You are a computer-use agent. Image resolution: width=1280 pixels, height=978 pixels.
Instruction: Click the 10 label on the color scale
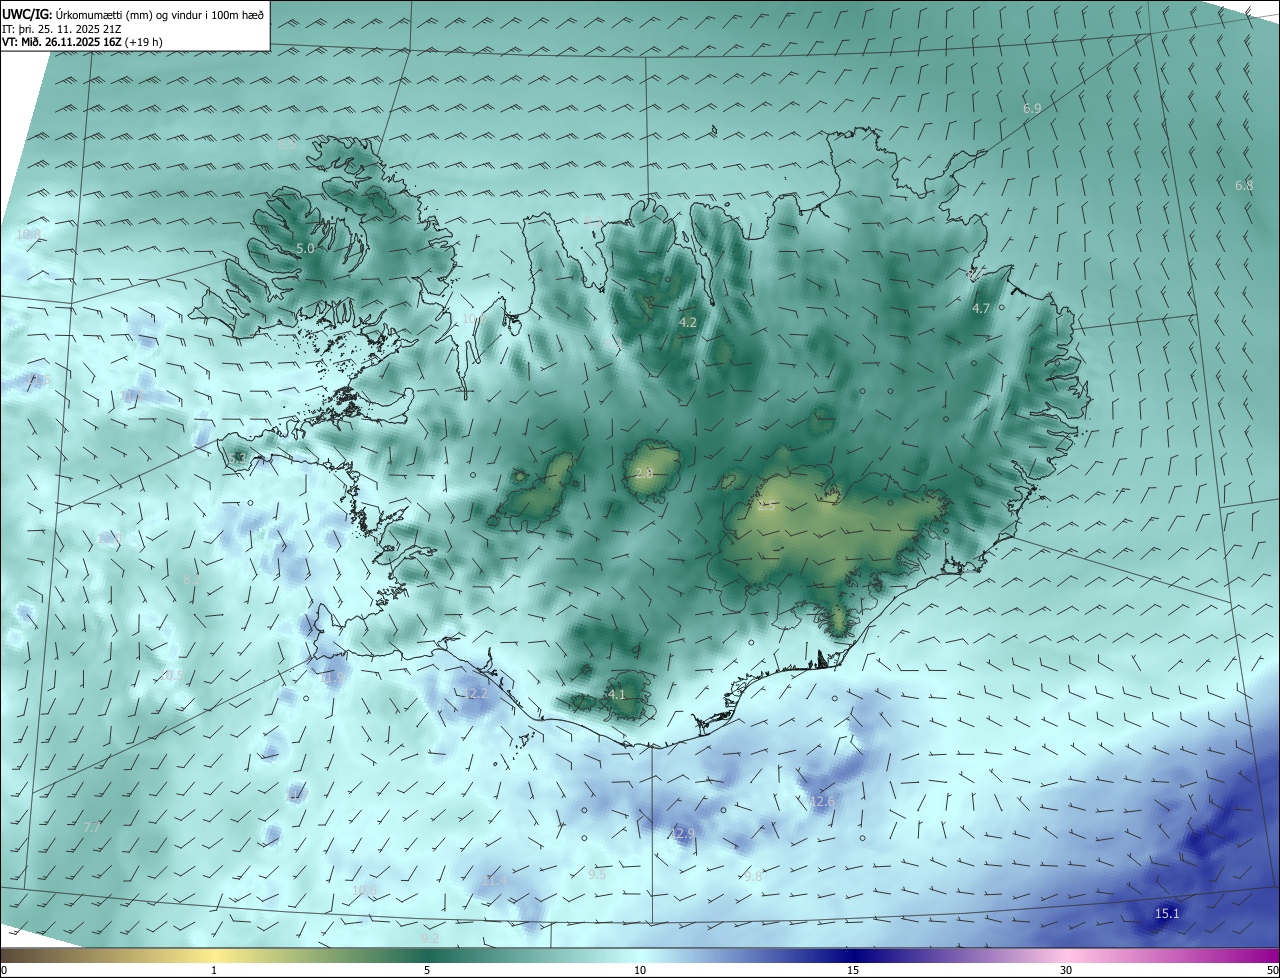pos(640,970)
